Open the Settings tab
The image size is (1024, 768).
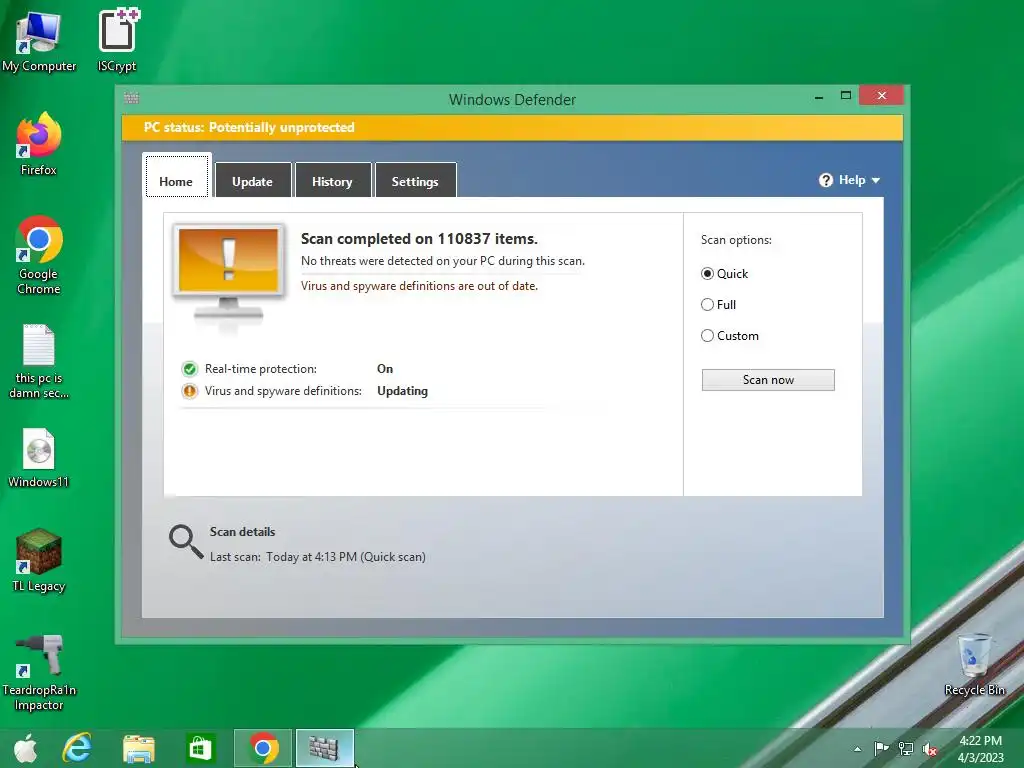(415, 180)
